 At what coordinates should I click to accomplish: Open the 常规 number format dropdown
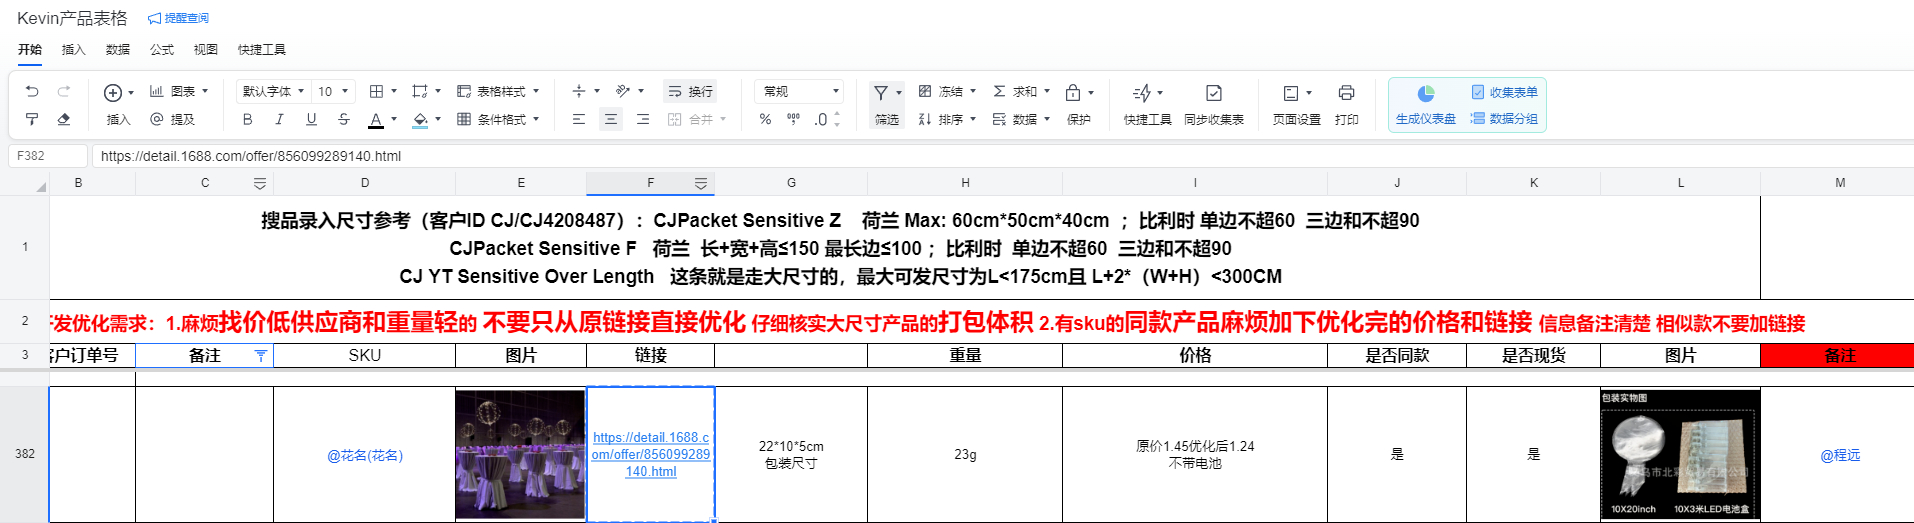pos(800,91)
